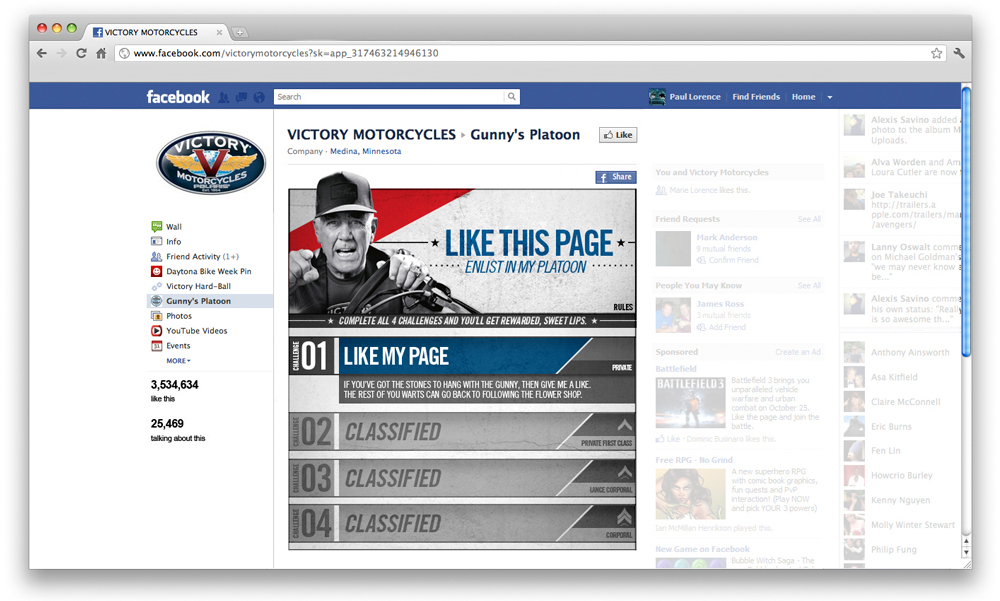Image resolution: width=1000 pixels, height=601 pixels.
Task: Open the Info section
Action: click(x=173, y=242)
